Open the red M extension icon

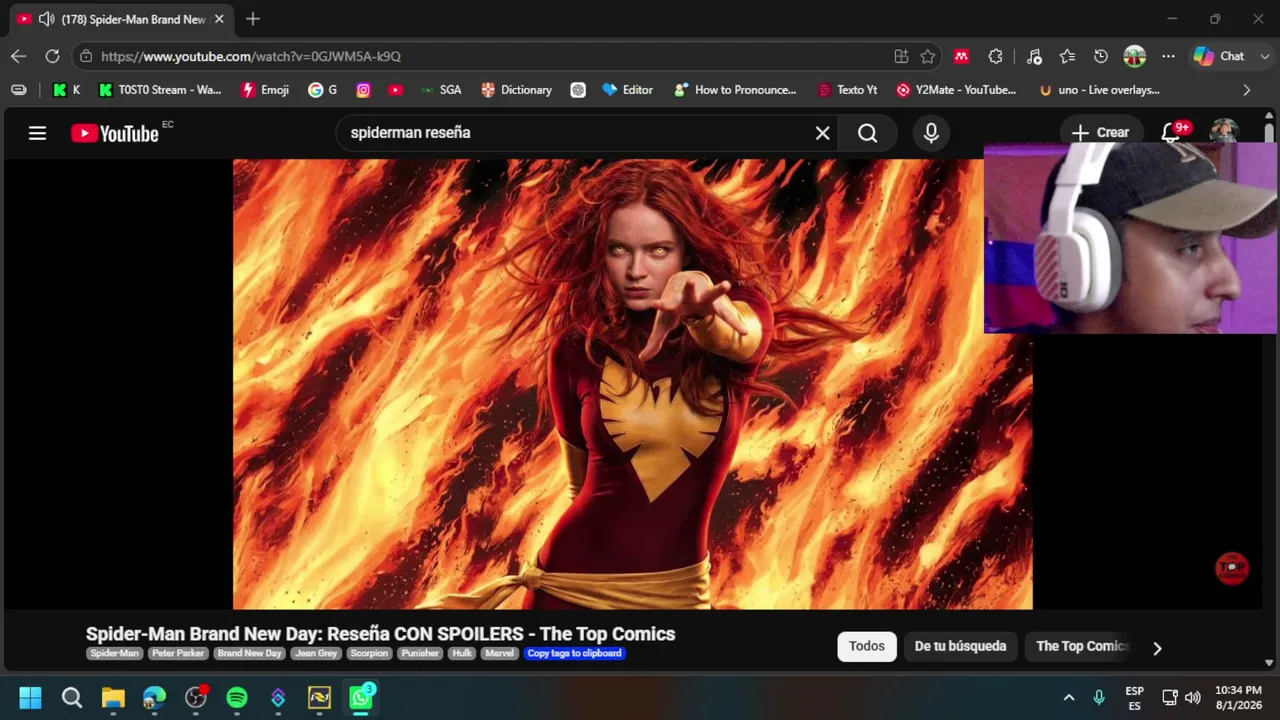[961, 56]
